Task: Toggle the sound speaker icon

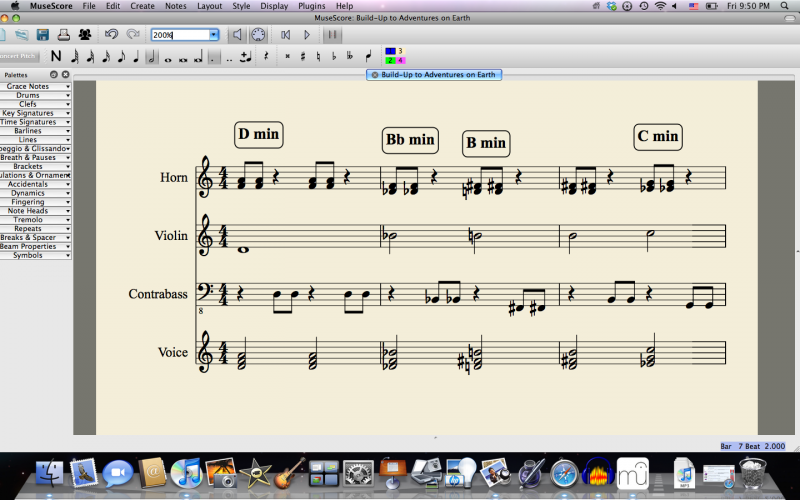Action: [x=238, y=35]
